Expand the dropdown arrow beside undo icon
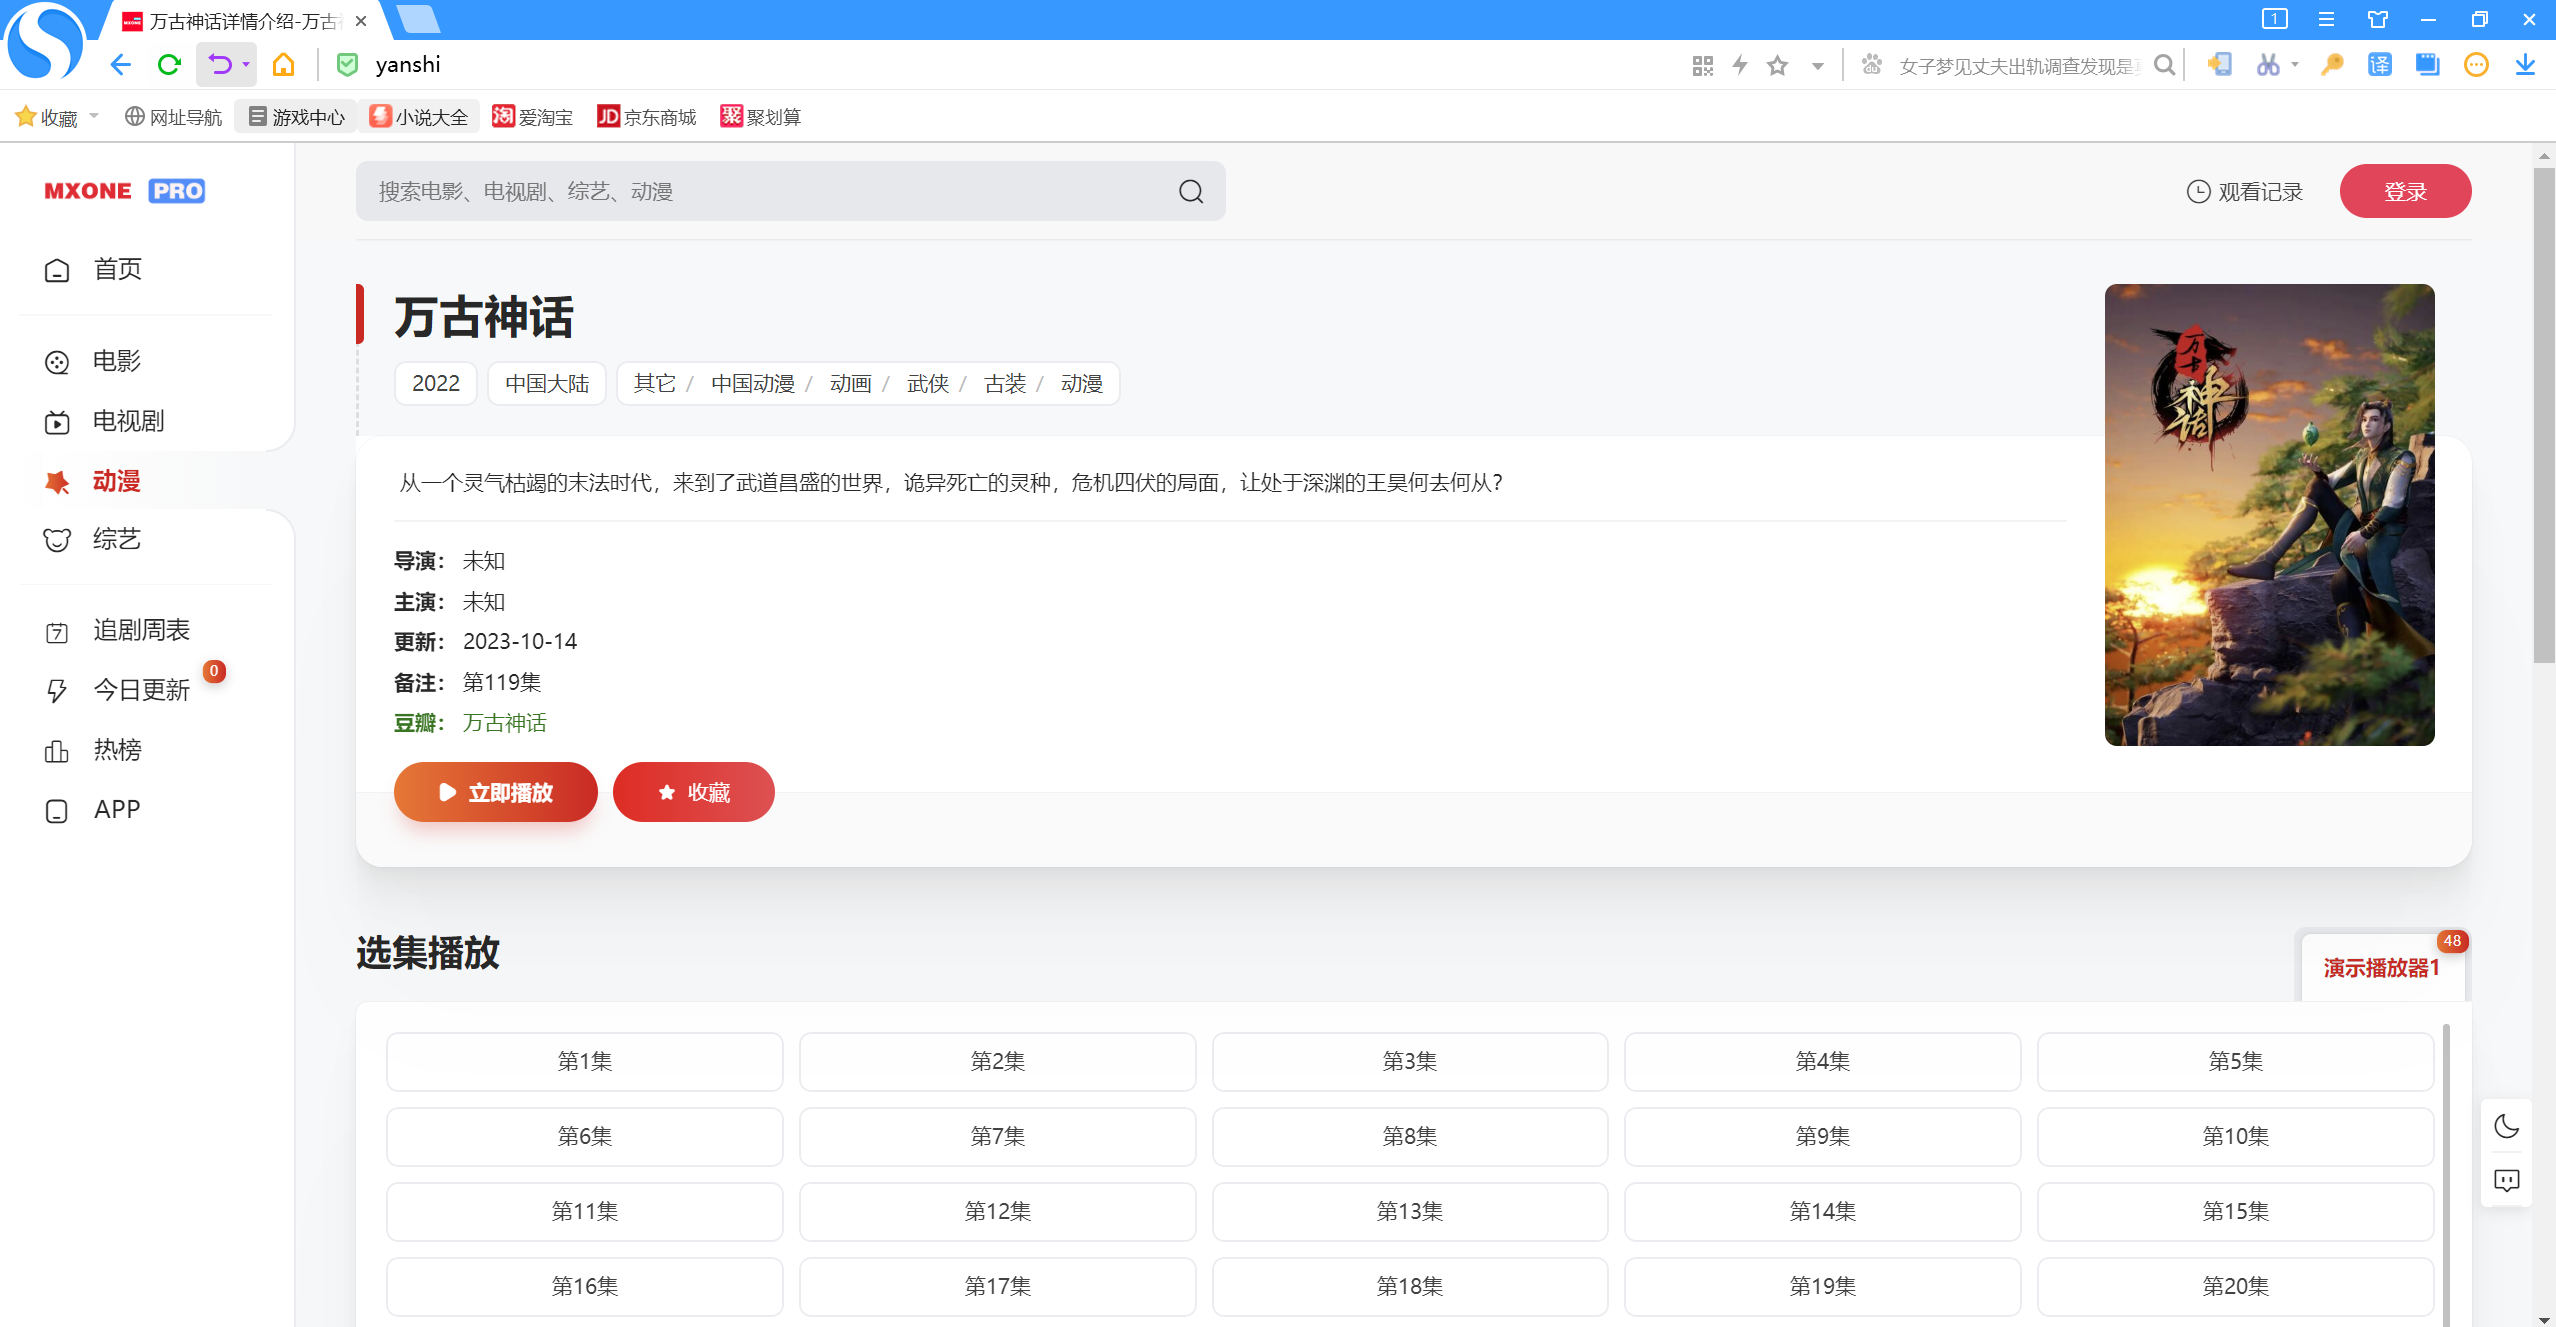Screen dimensions: 2556x1327 [x=246, y=65]
